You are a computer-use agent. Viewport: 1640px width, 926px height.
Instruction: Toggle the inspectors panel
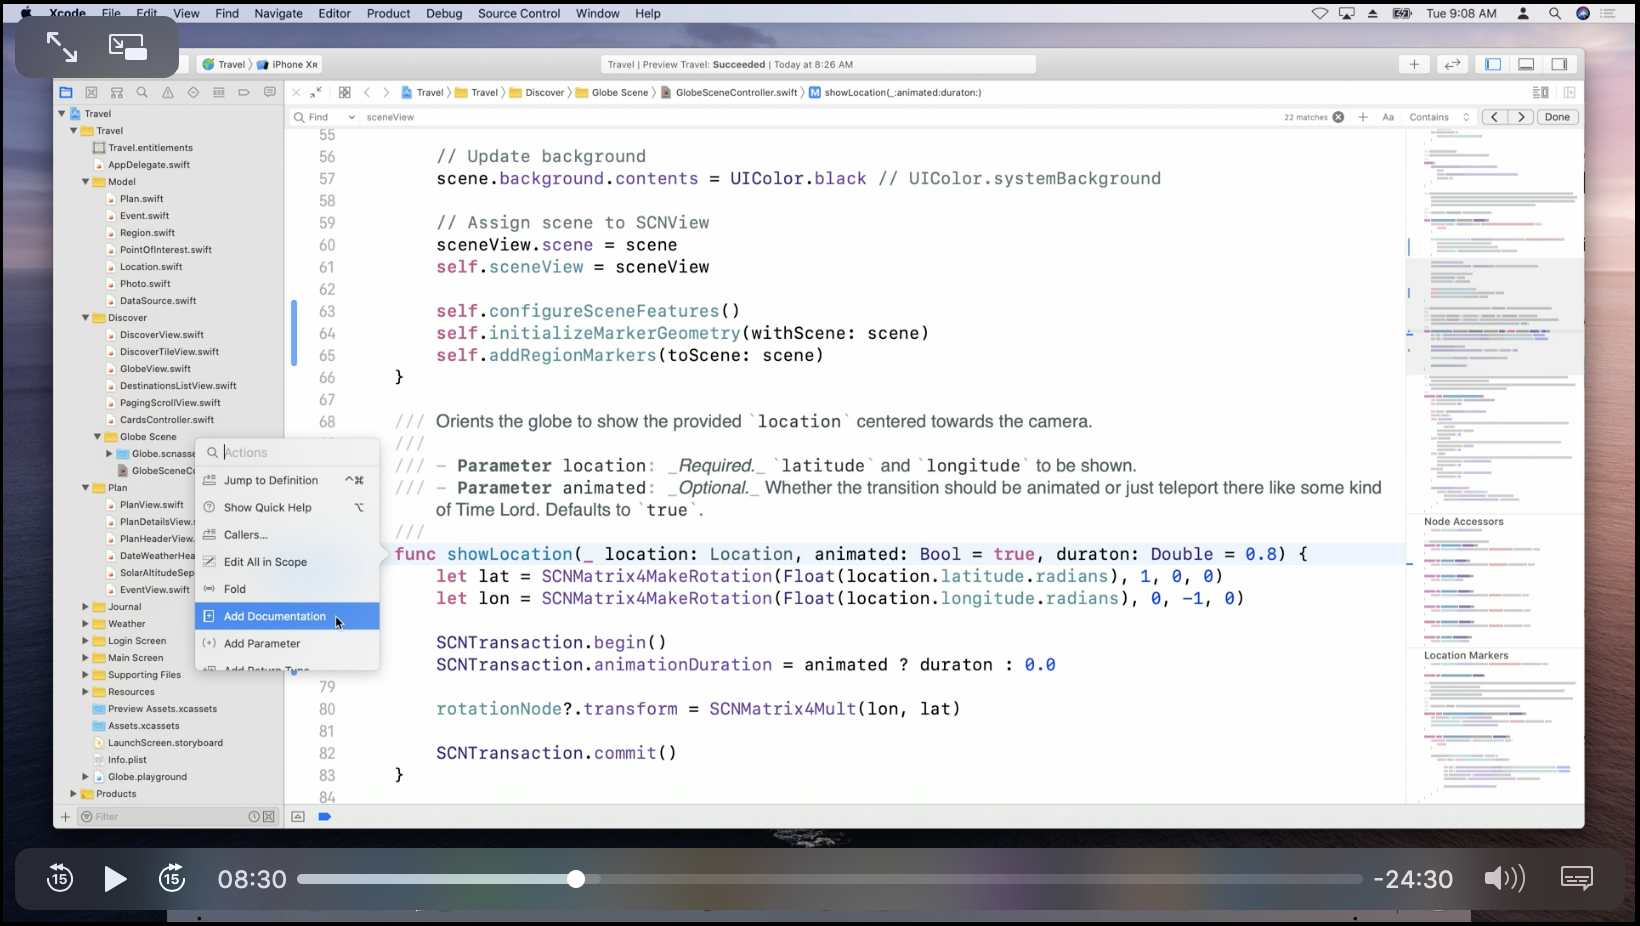[x=1559, y=64]
